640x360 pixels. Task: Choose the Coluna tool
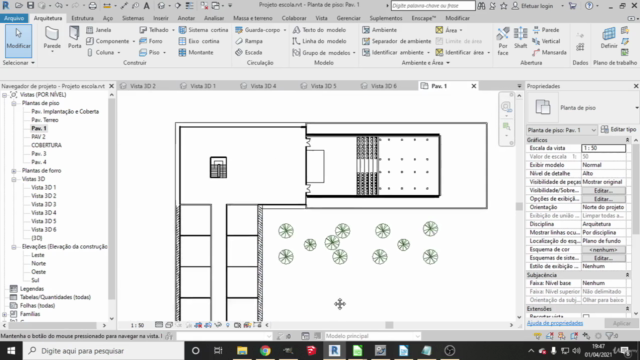point(100,52)
